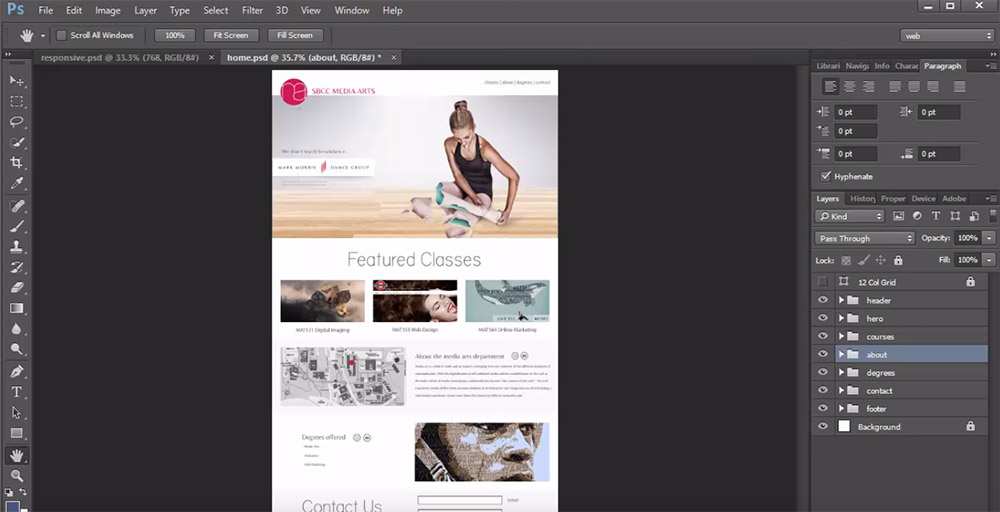Hide the hero layer group
The width and height of the screenshot is (1000, 512).
pos(823,318)
